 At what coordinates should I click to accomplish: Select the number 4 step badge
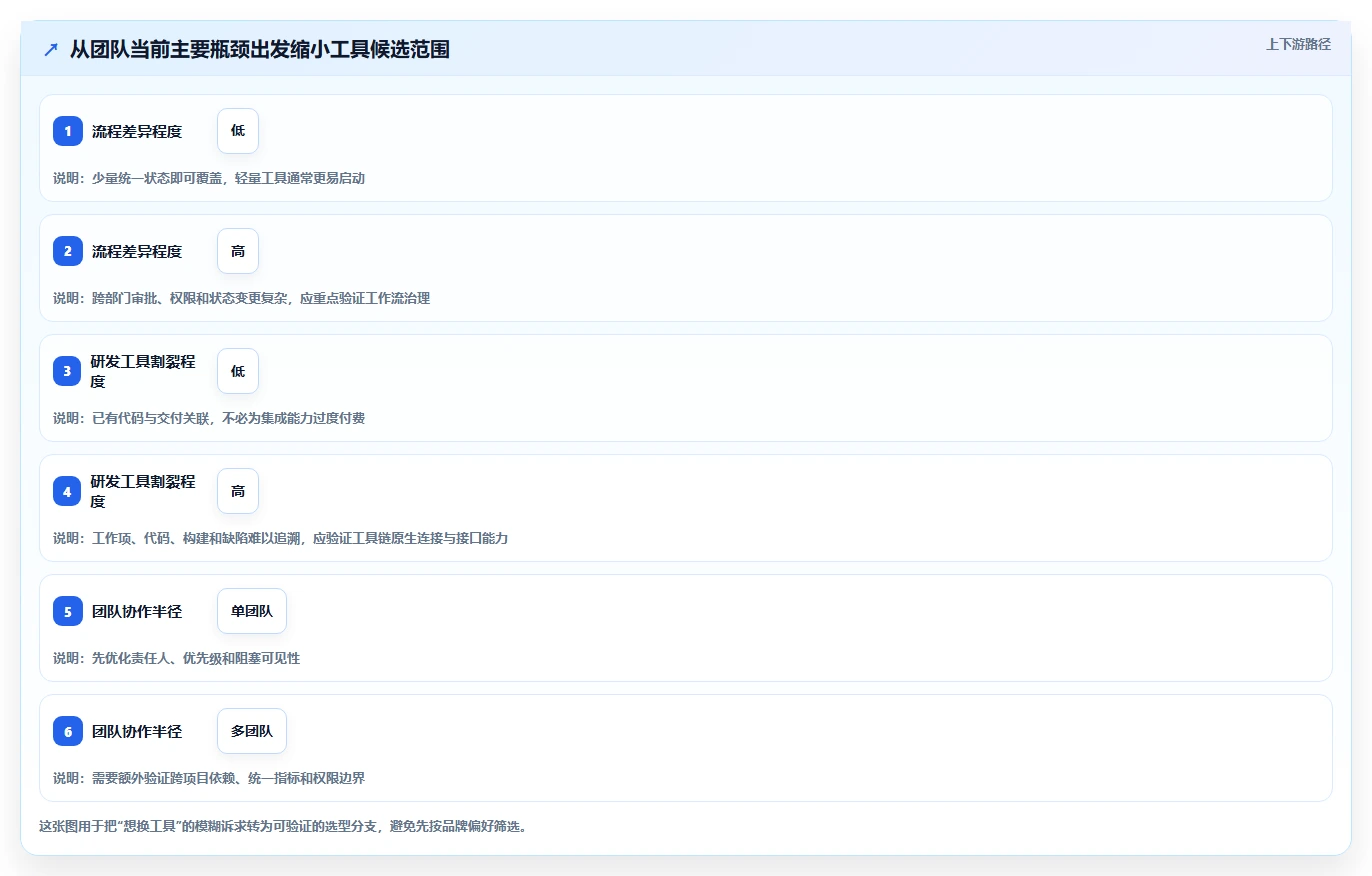[x=68, y=491]
